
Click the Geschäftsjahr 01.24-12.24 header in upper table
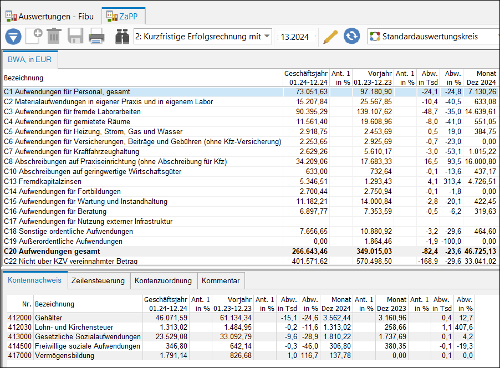tap(306, 78)
